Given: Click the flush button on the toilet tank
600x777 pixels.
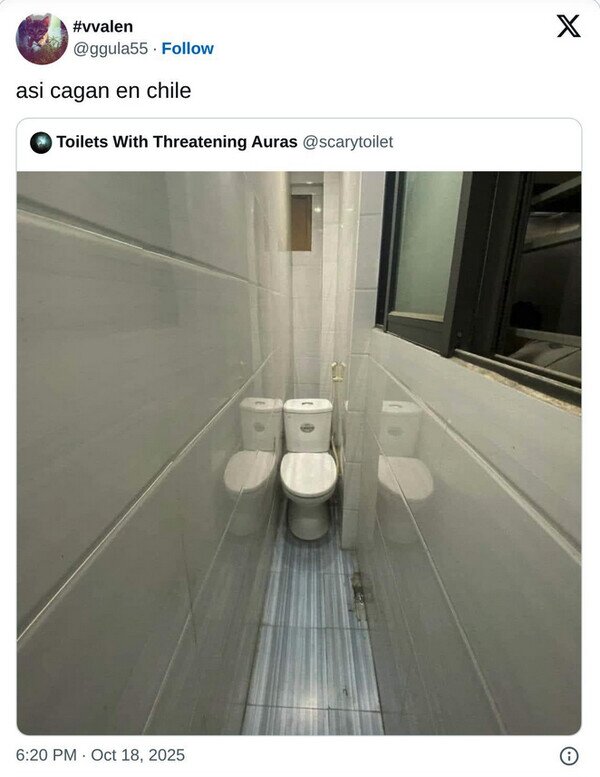Looking at the screenshot, I should (307, 428).
